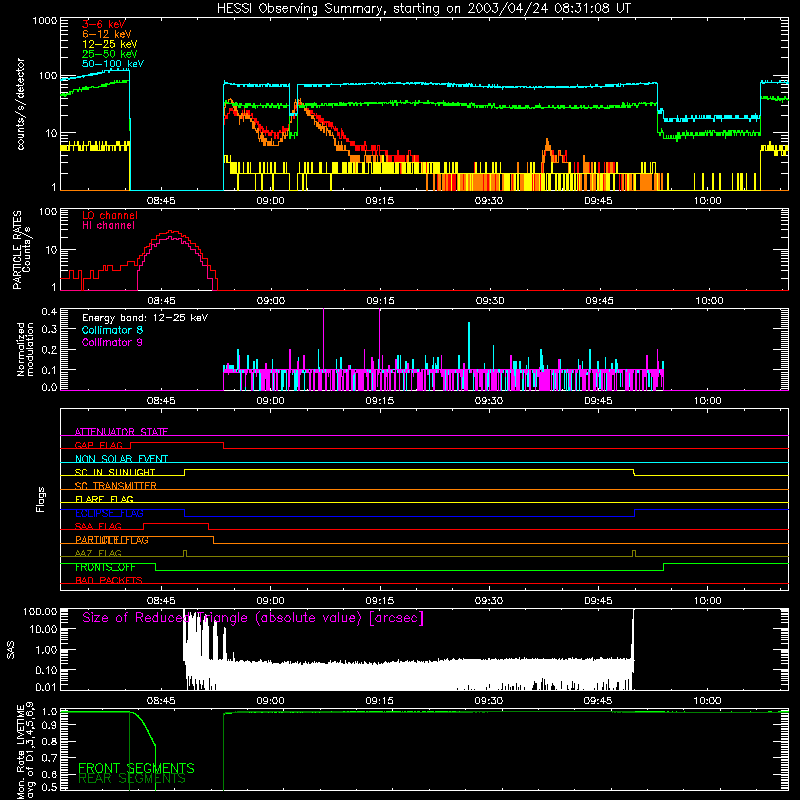Select the HI channel legend label
This screenshot has height=800, width=800.
pyautogui.click(x=108, y=226)
